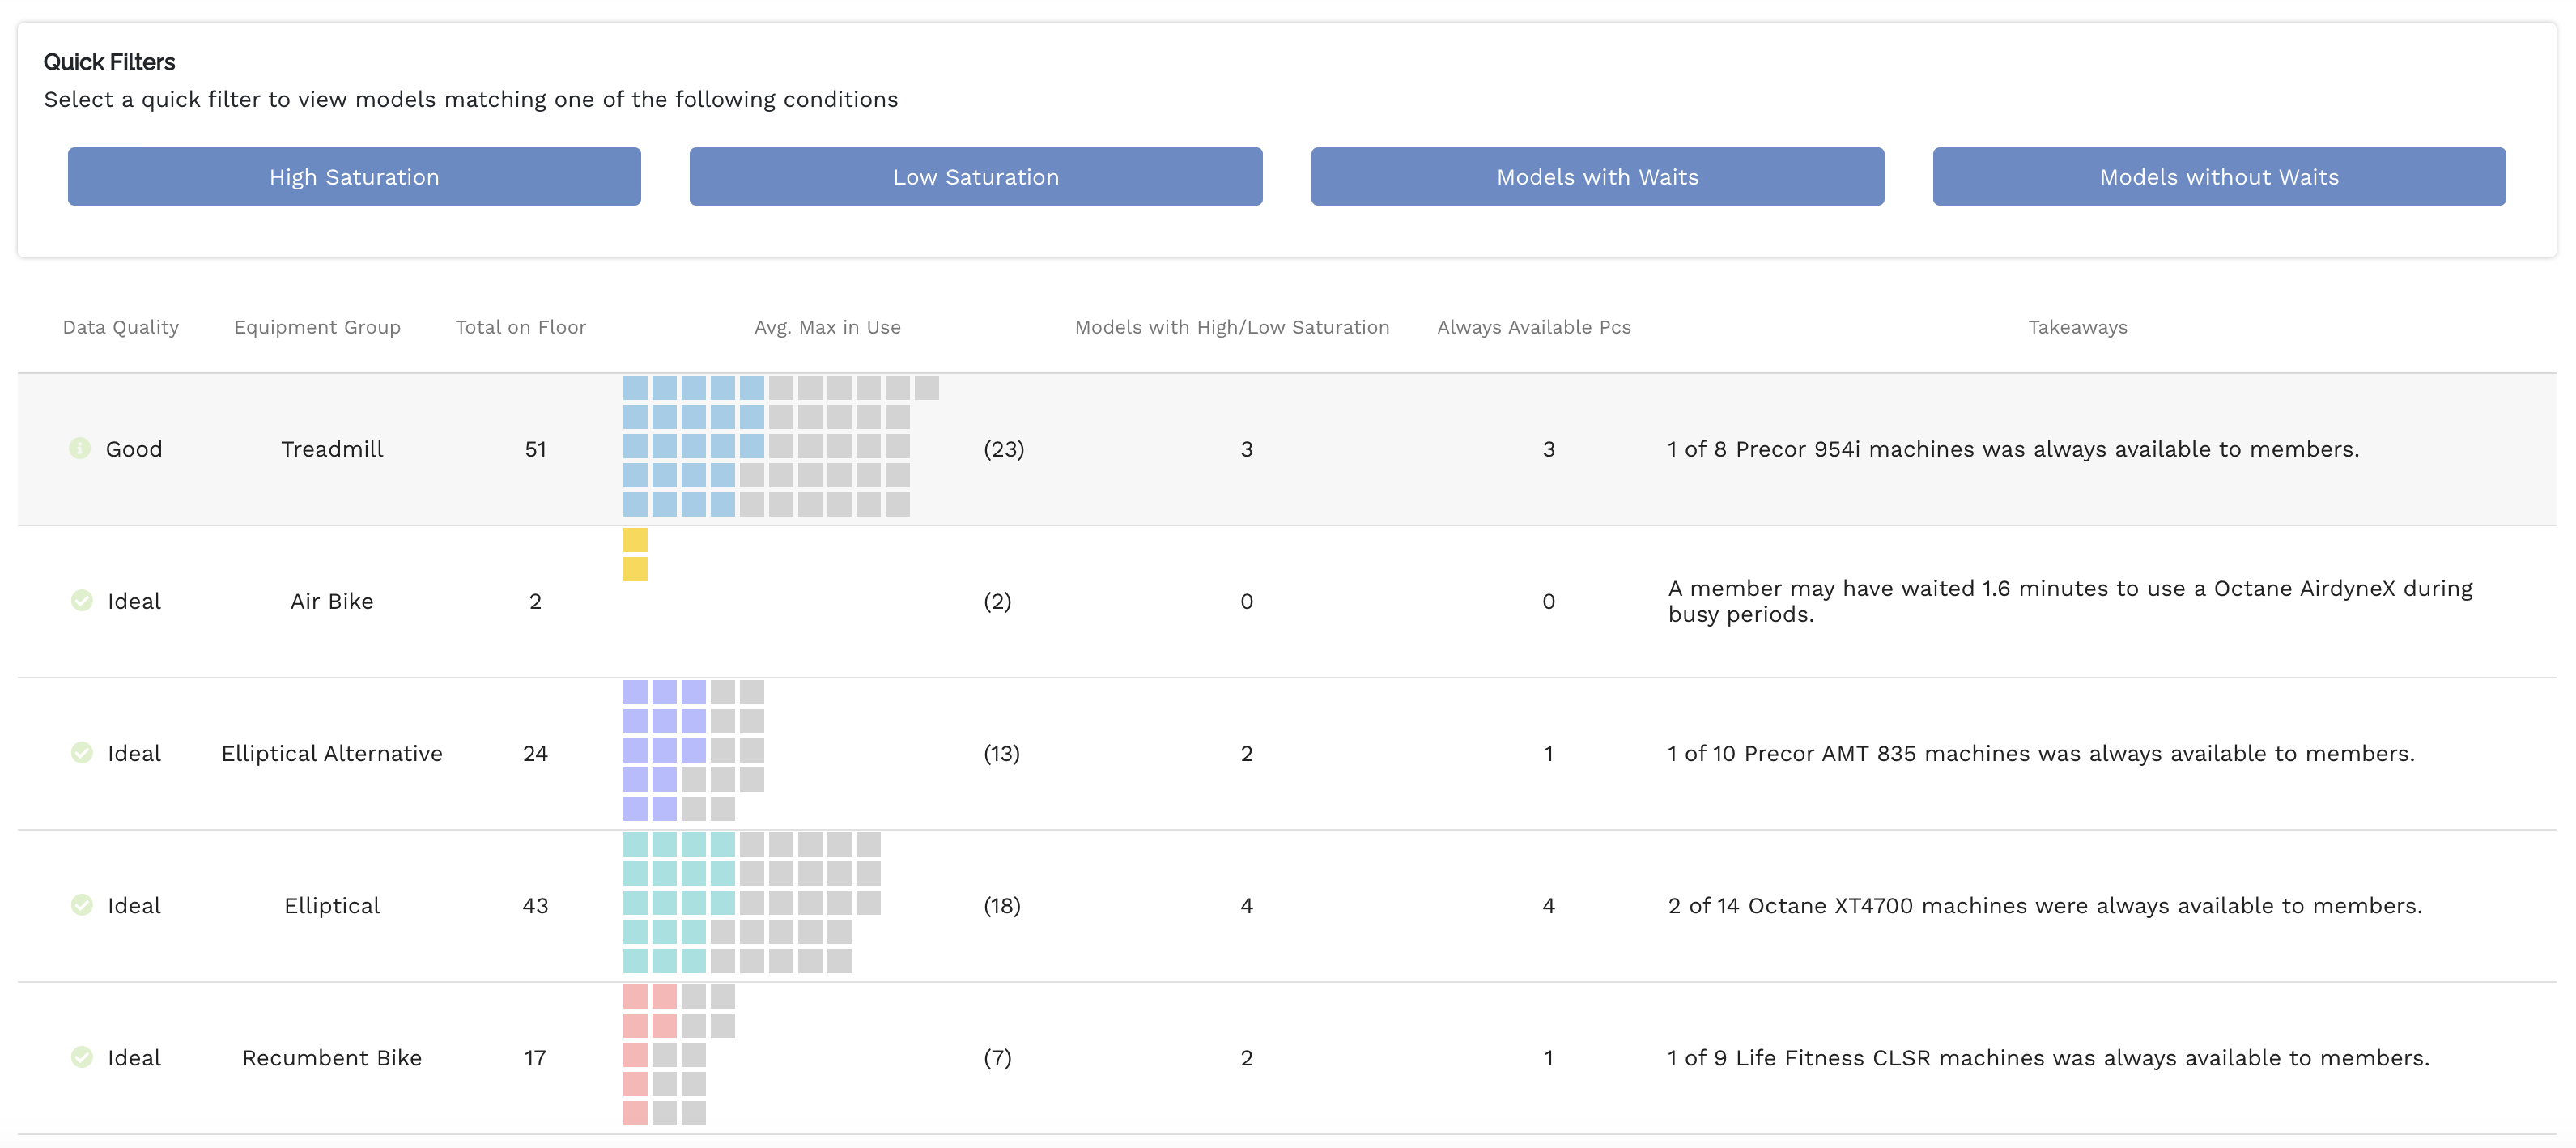Sort by the Equipment Group column header
Screen dimensions: 2576x1148
click(x=317, y=327)
